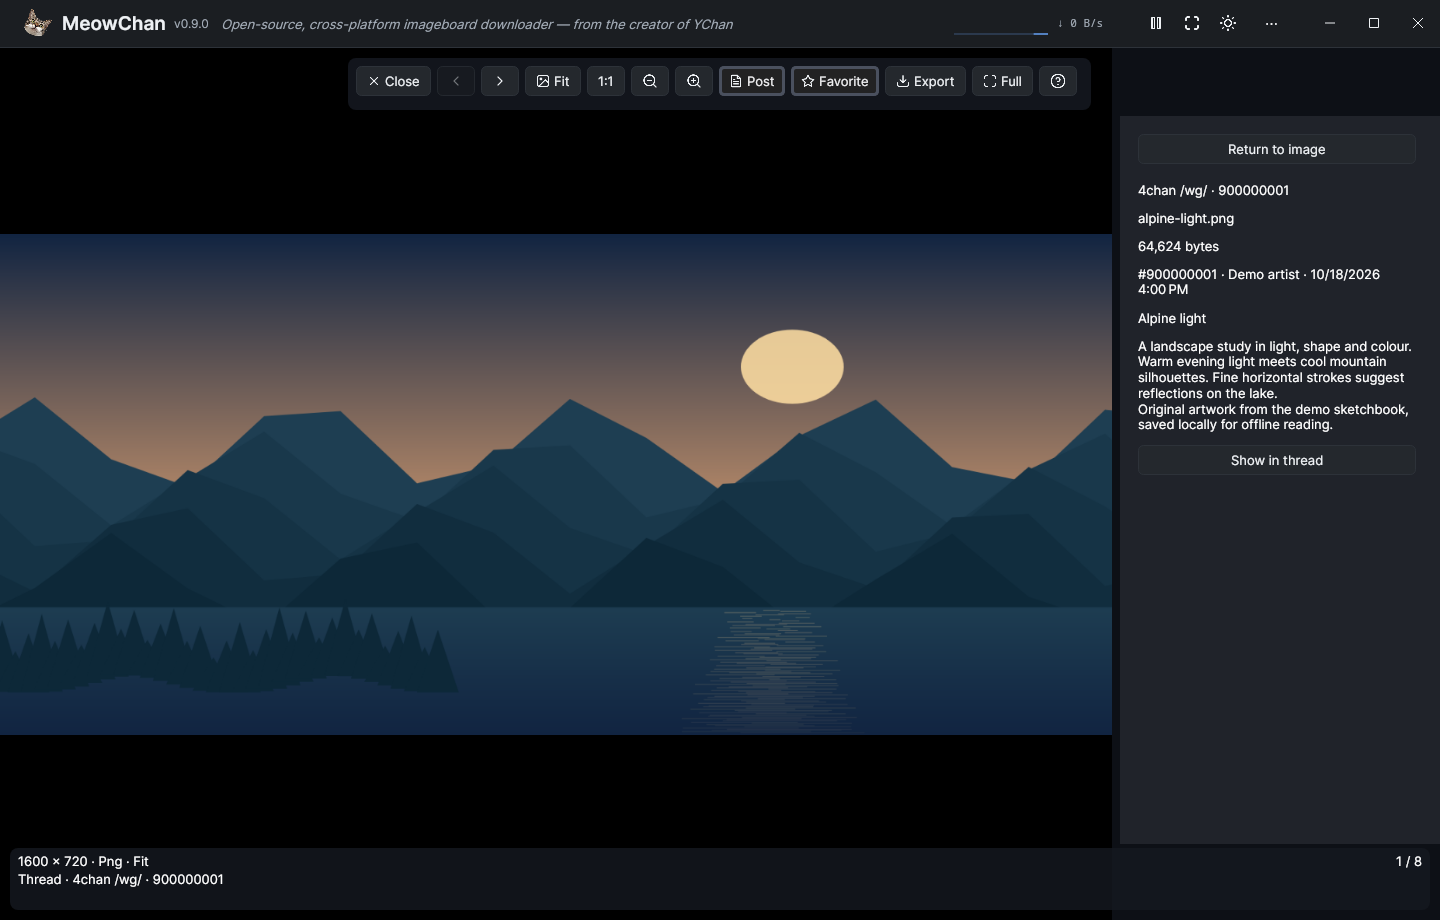1440x920 pixels.
Task: Click the '64,624 bytes' file size text
Action: pos(1178,246)
